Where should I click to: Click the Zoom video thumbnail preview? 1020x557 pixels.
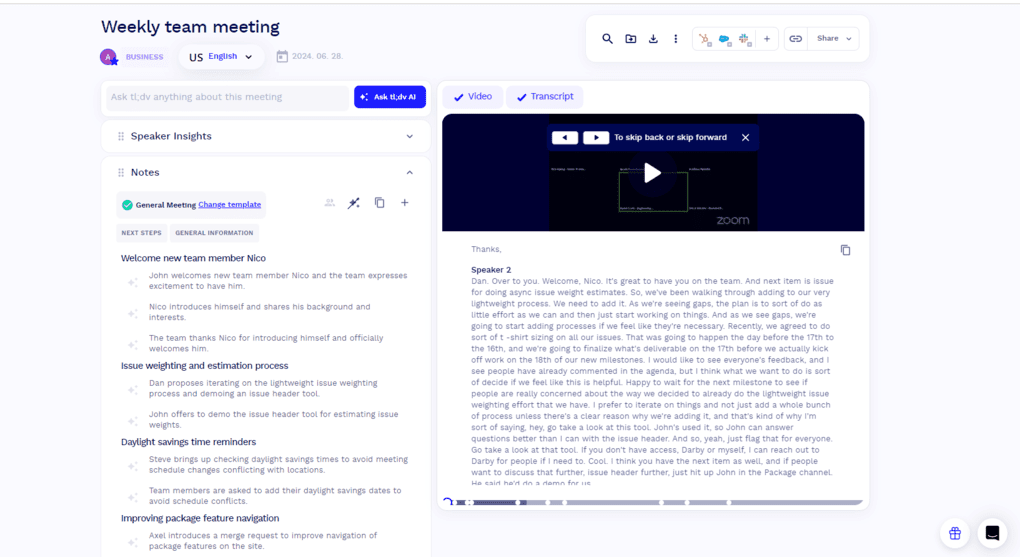click(652, 173)
